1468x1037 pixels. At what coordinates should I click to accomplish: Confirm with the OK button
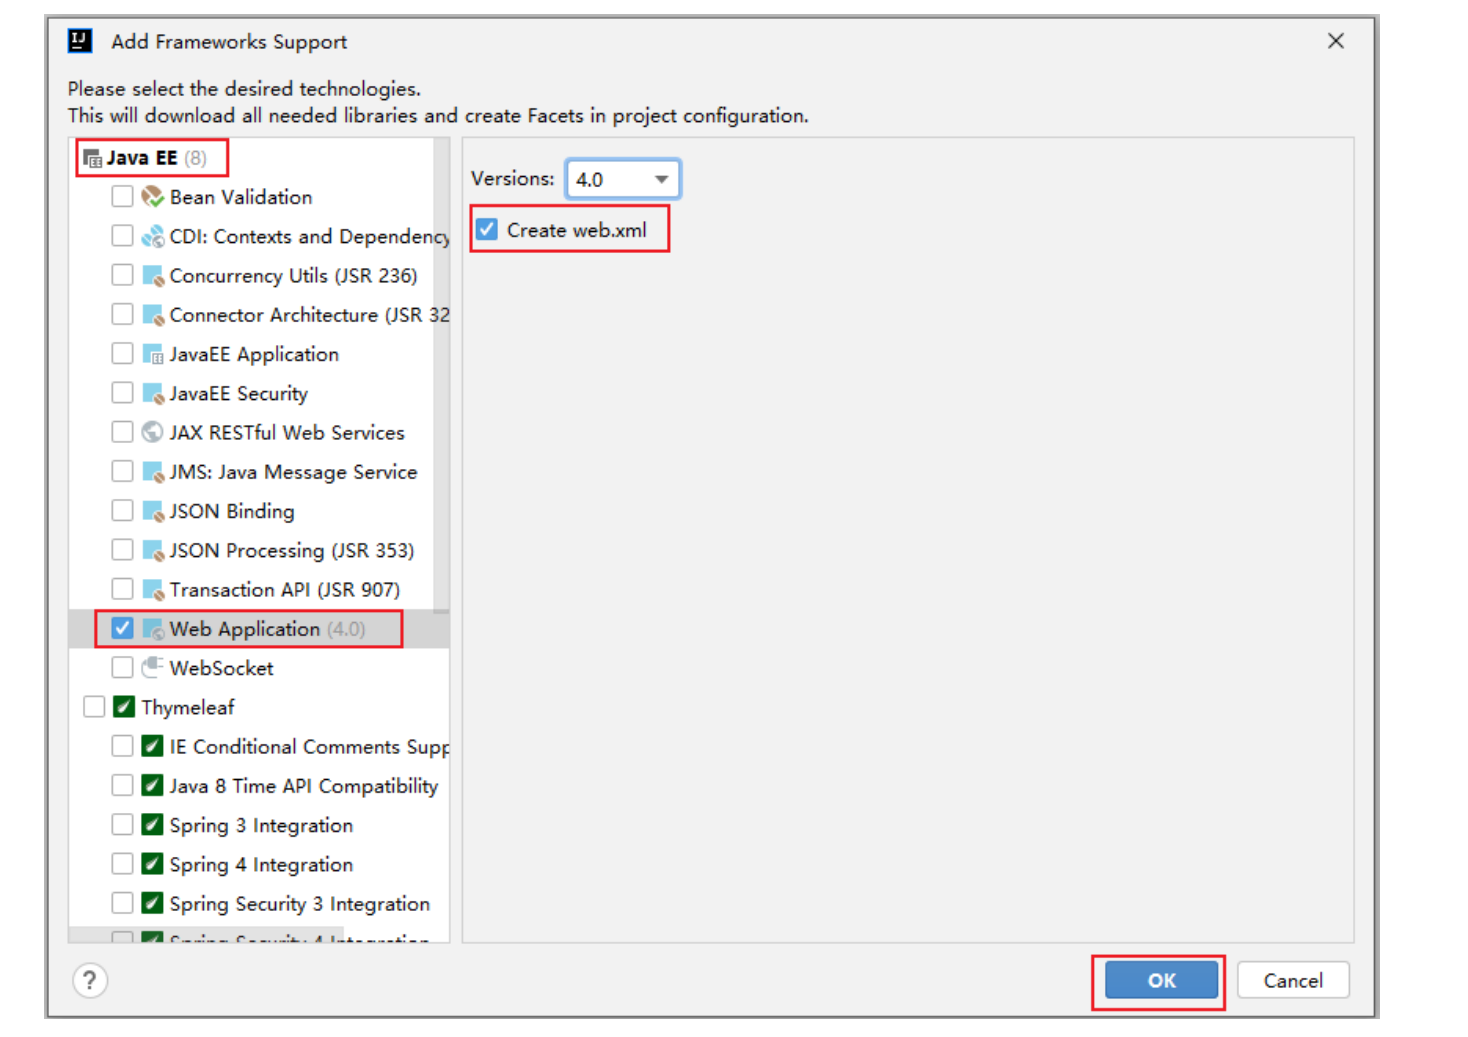1162,980
